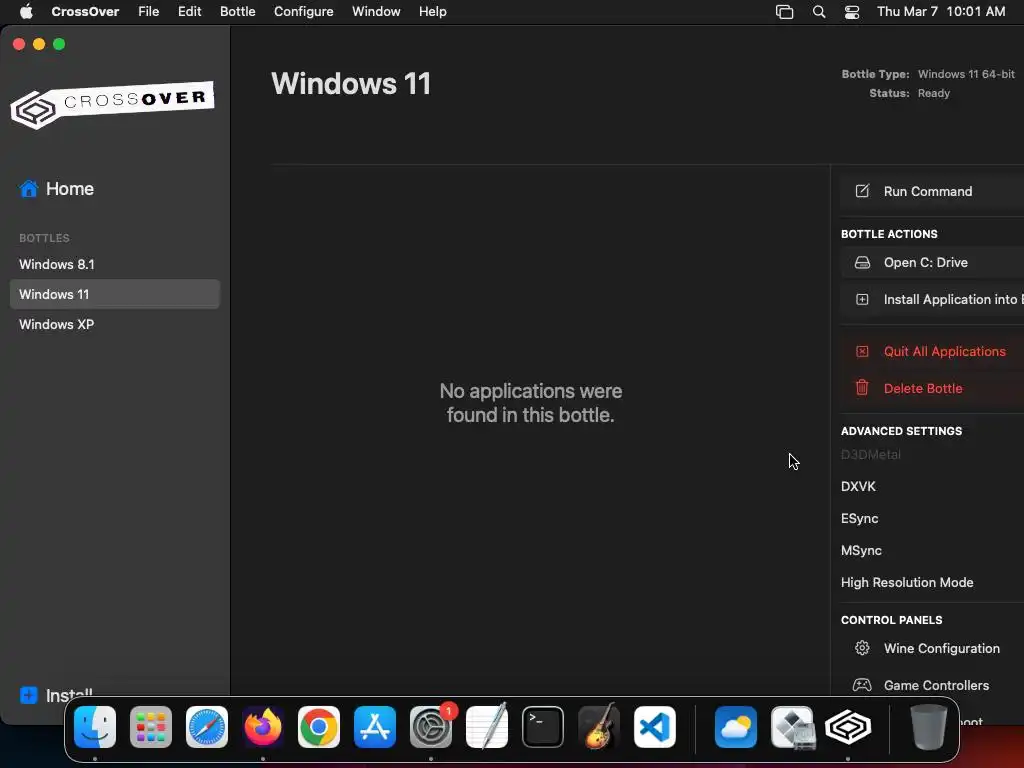Open the File menu
The image size is (1024, 768).
[148, 11]
